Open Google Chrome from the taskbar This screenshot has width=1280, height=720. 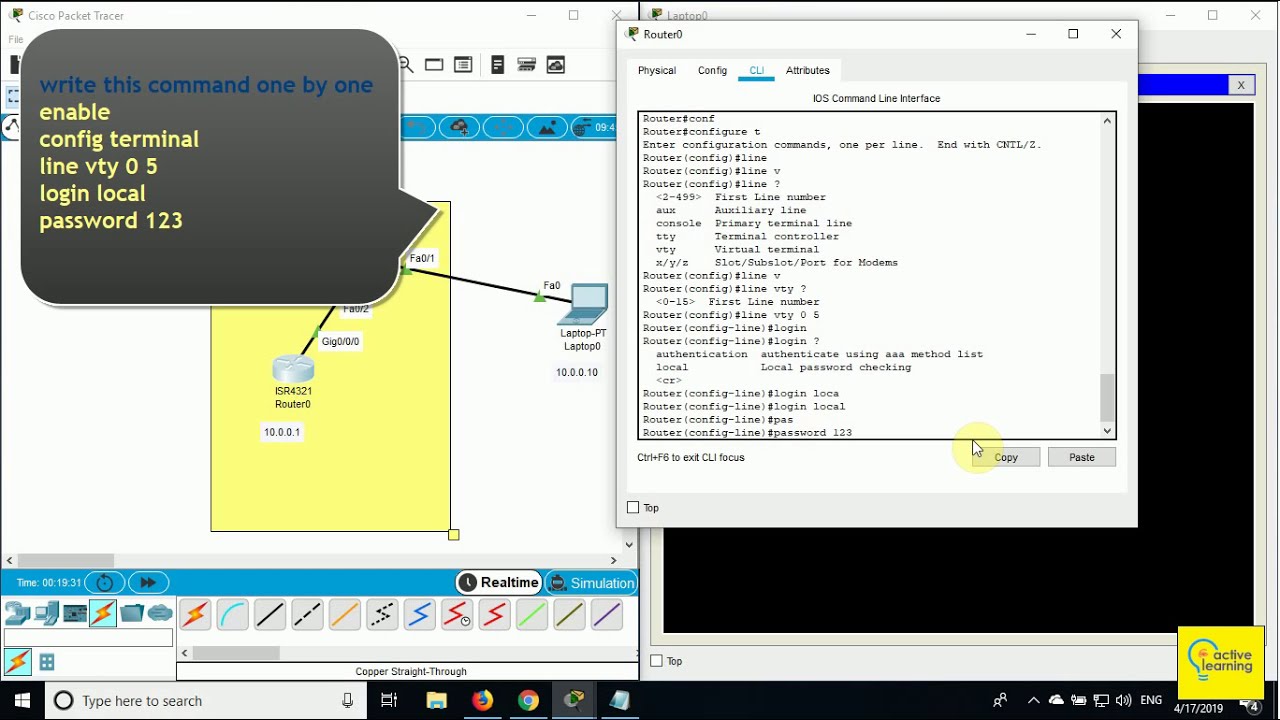coord(528,701)
